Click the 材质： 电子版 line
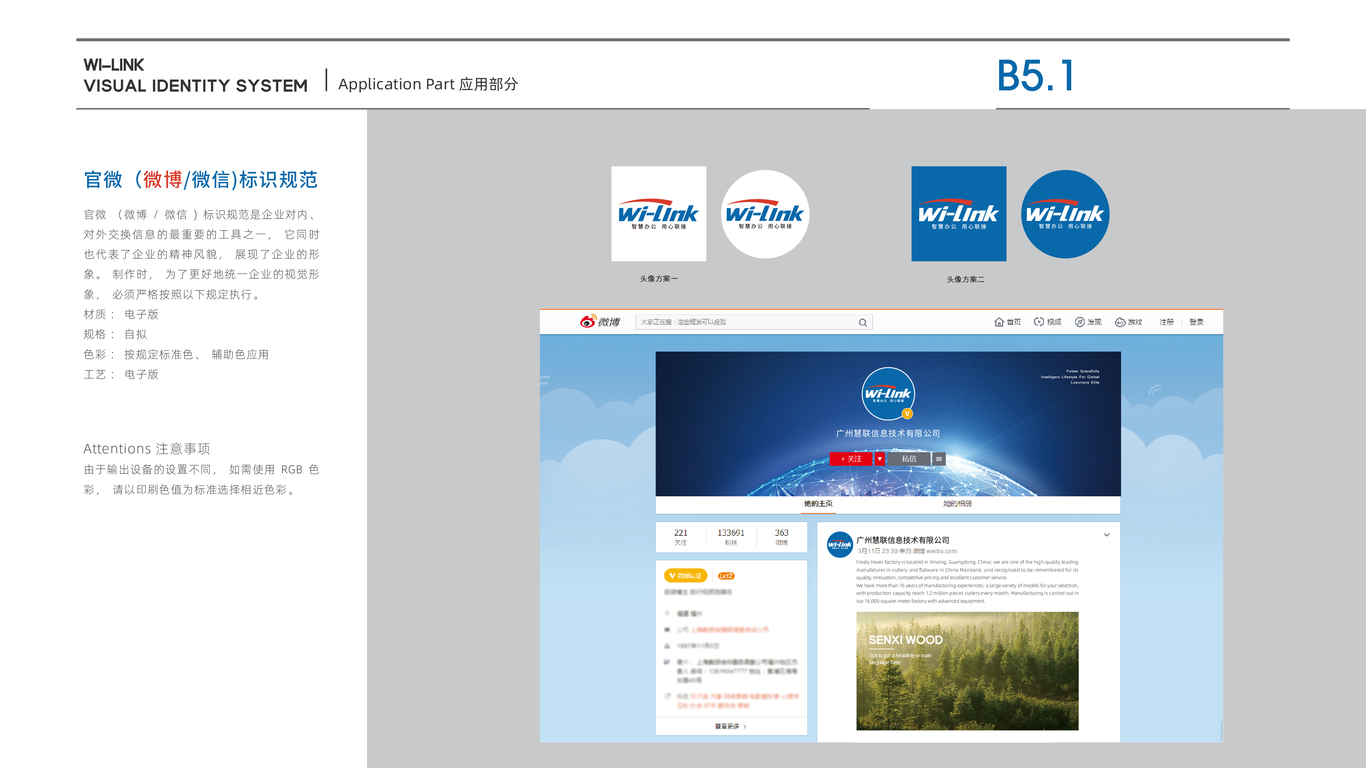This screenshot has height=768, width=1366. click(x=121, y=314)
